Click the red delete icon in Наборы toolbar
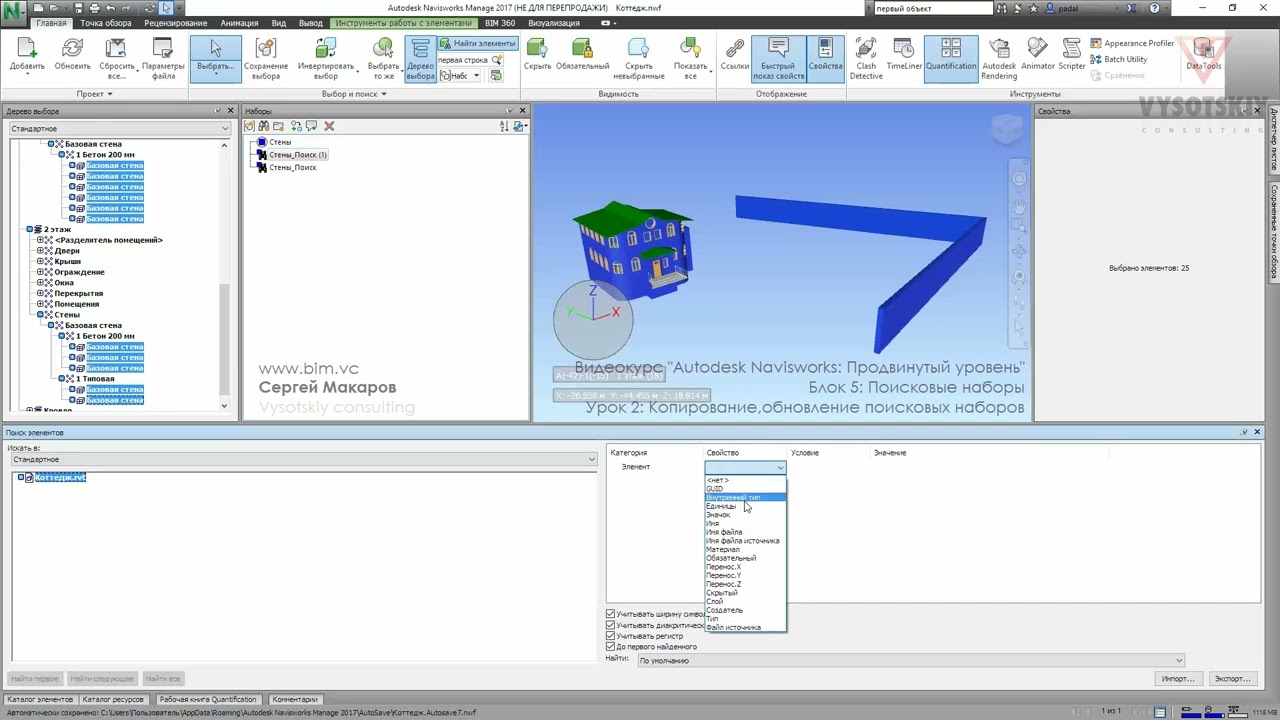The height and width of the screenshot is (720, 1280). tap(329, 126)
